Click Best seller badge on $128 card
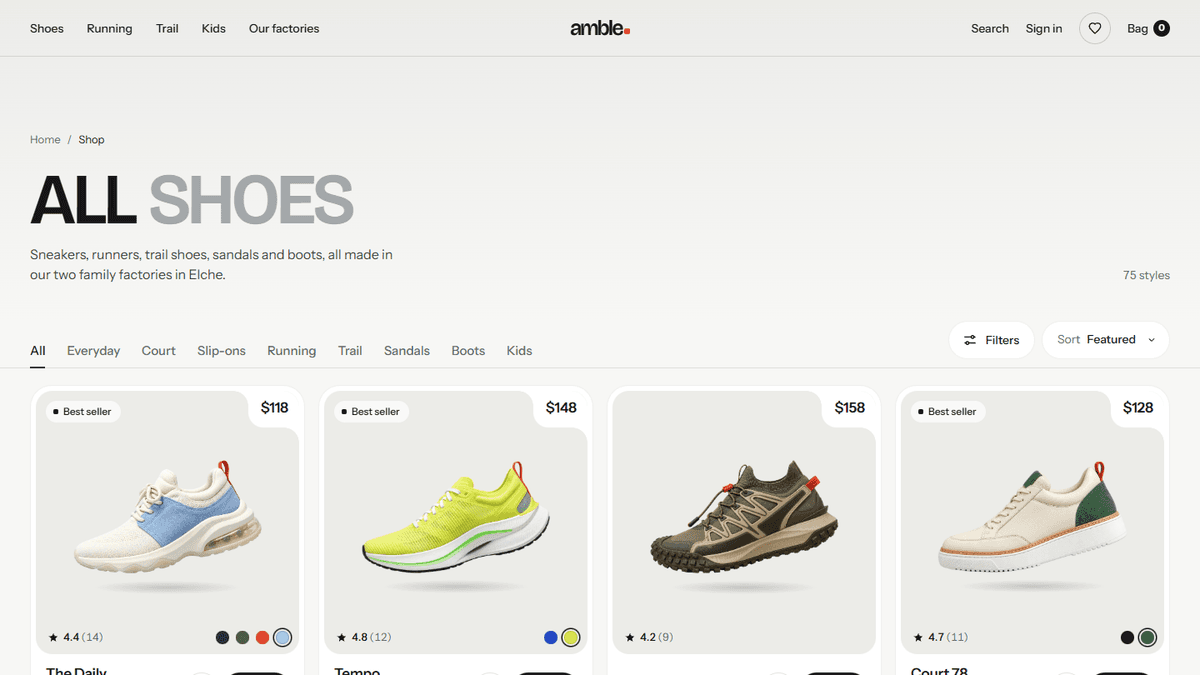Screen dimensions: 1200x675 click(x=947, y=411)
